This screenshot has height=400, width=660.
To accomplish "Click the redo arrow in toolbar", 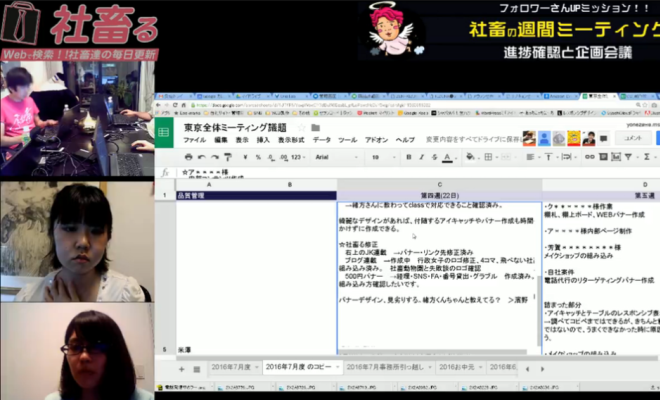I will [x=214, y=158].
